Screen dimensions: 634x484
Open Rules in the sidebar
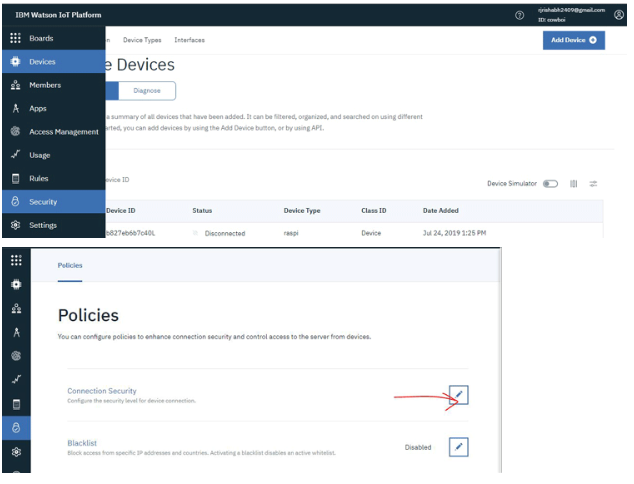[x=38, y=178]
